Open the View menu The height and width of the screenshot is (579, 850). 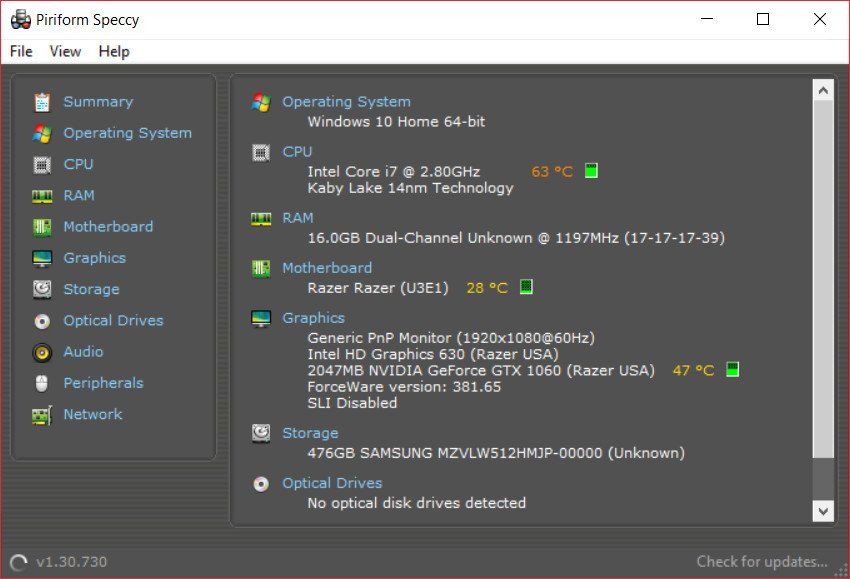coord(65,51)
